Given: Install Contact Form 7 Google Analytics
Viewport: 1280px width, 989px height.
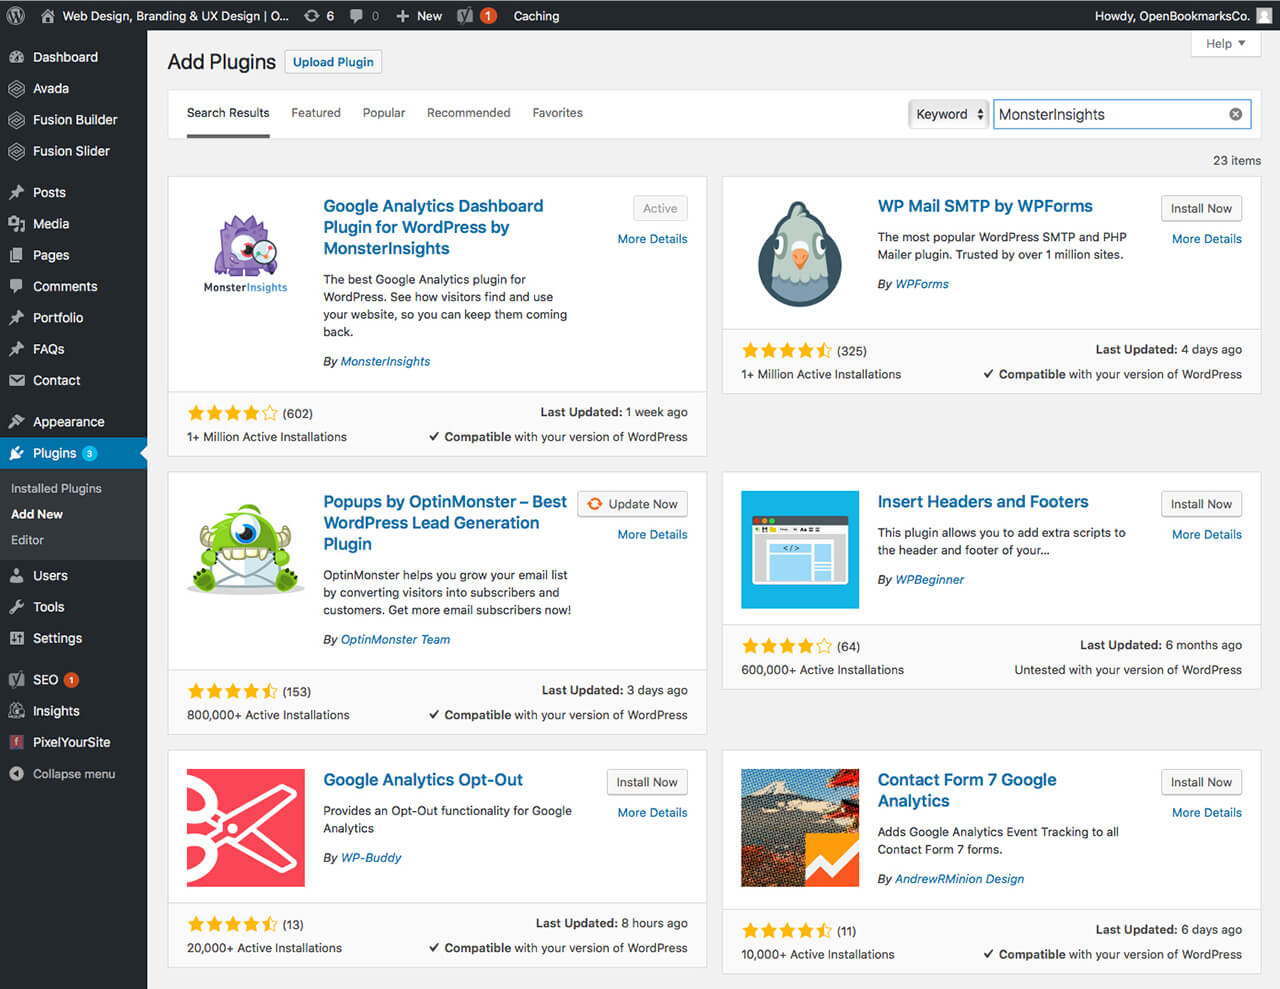Looking at the screenshot, I should click(1201, 782).
